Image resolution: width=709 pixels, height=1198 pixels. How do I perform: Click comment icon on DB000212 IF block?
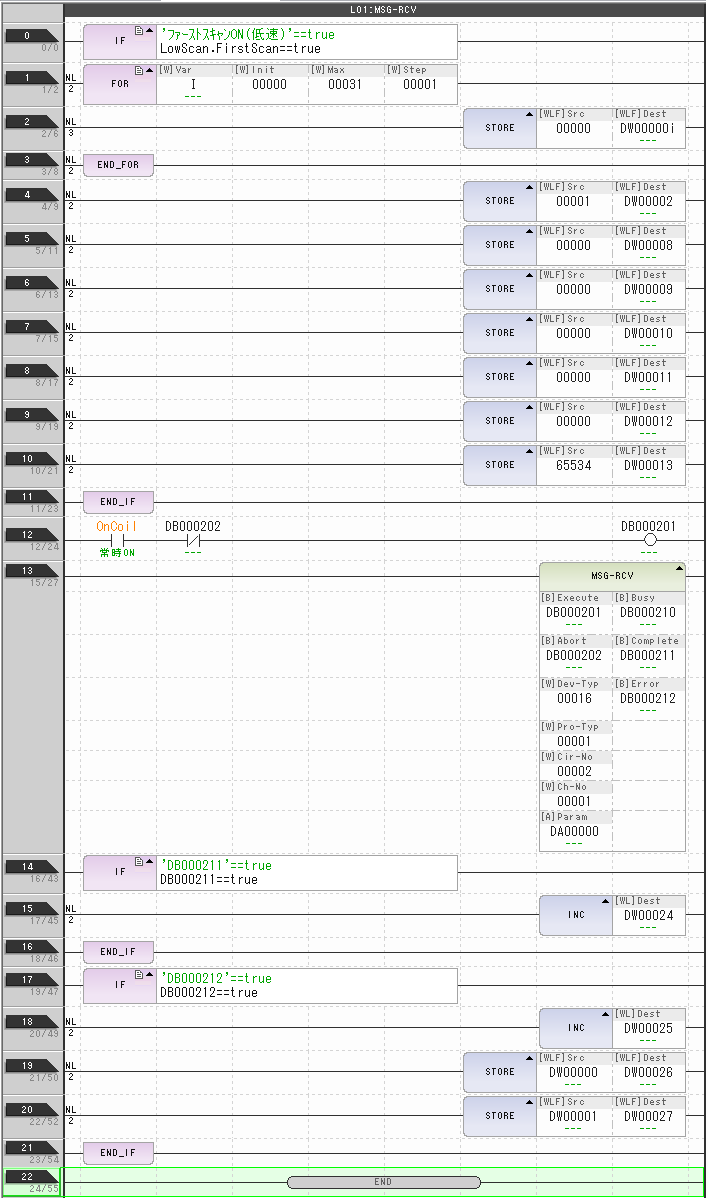tap(139, 975)
